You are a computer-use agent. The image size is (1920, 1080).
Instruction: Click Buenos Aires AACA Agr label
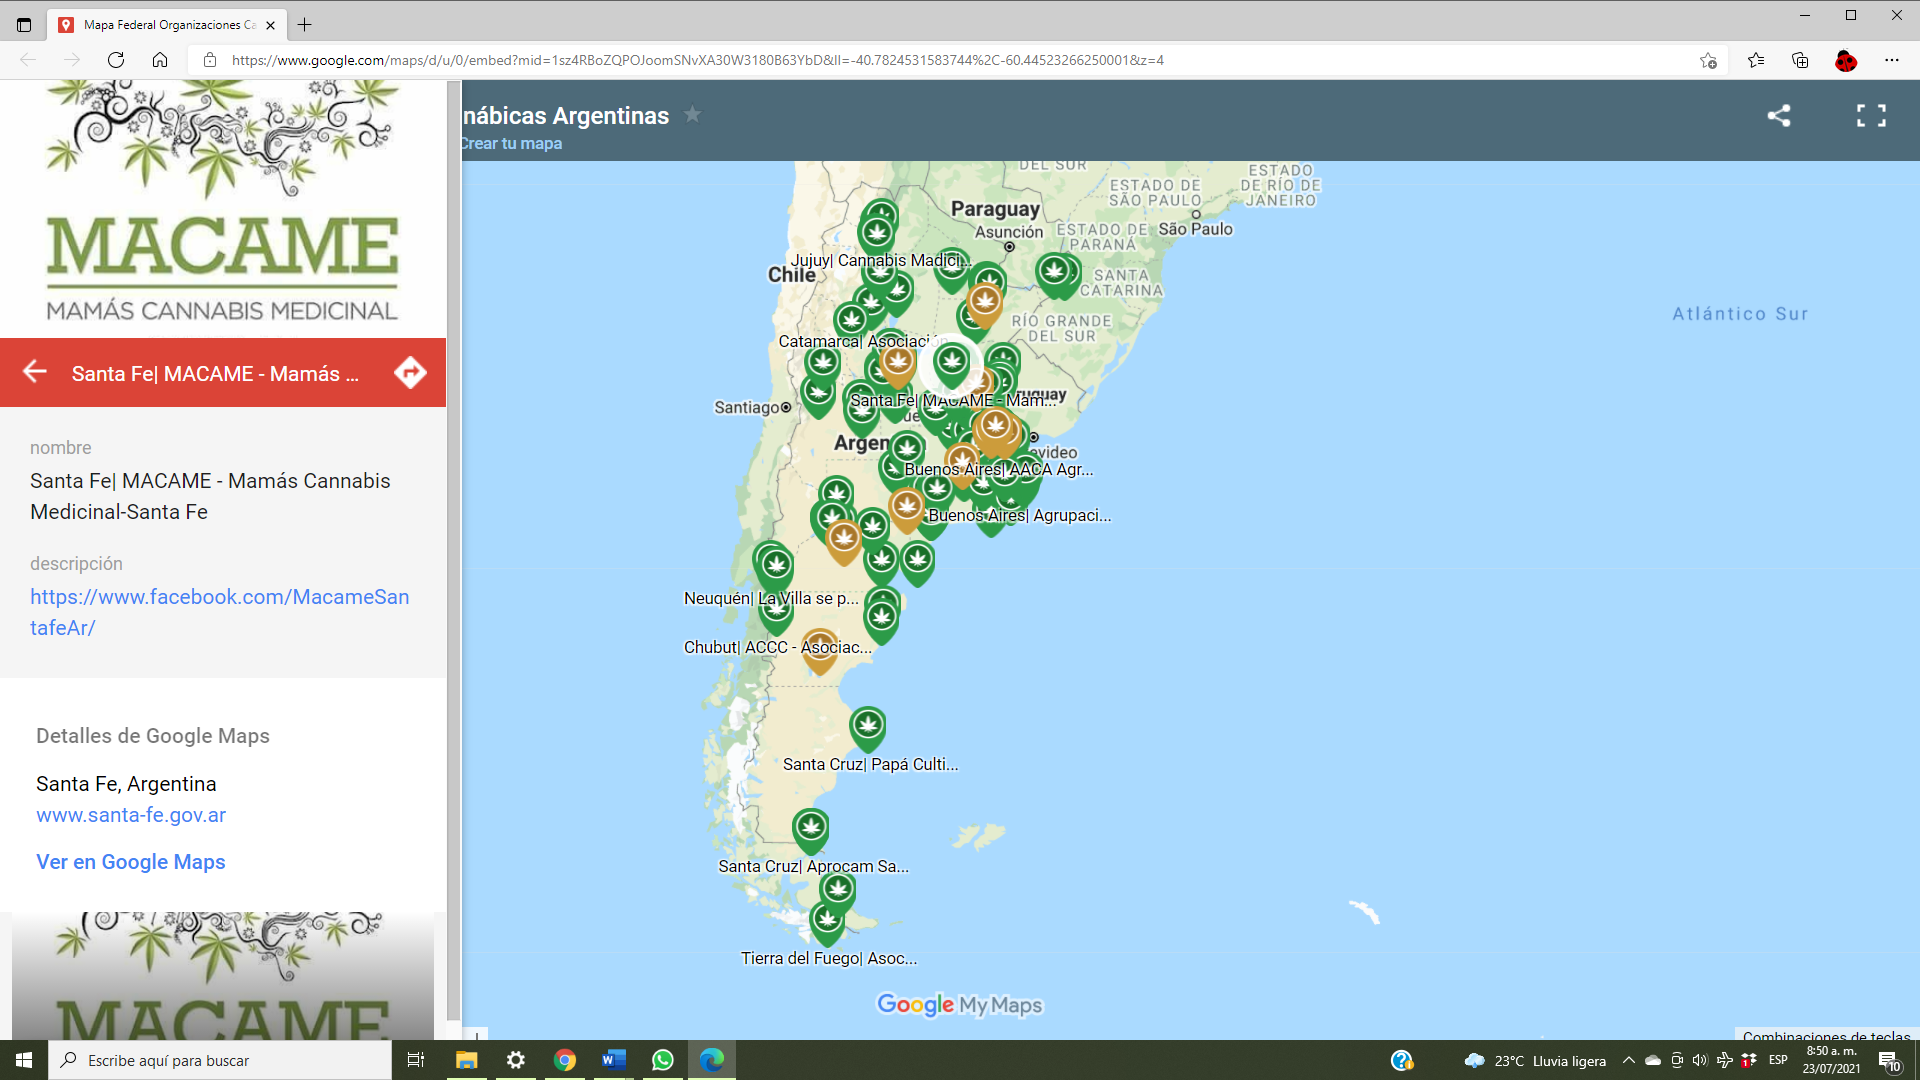coord(999,469)
